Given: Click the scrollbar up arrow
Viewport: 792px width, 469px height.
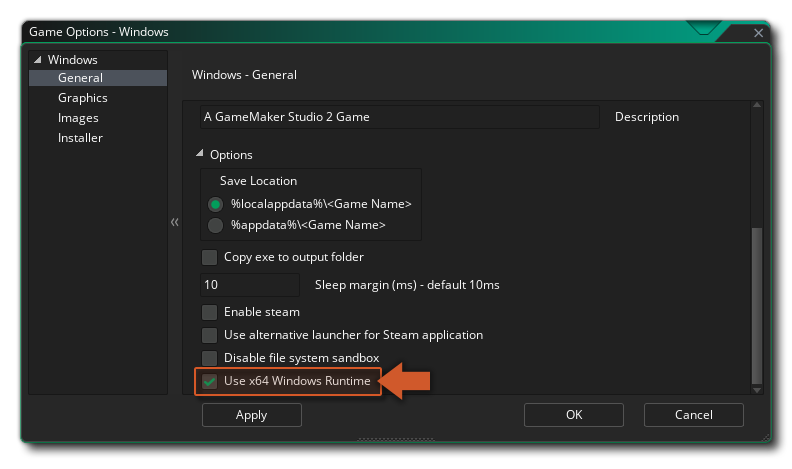Looking at the screenshot, I should click(x=757, y=105).
